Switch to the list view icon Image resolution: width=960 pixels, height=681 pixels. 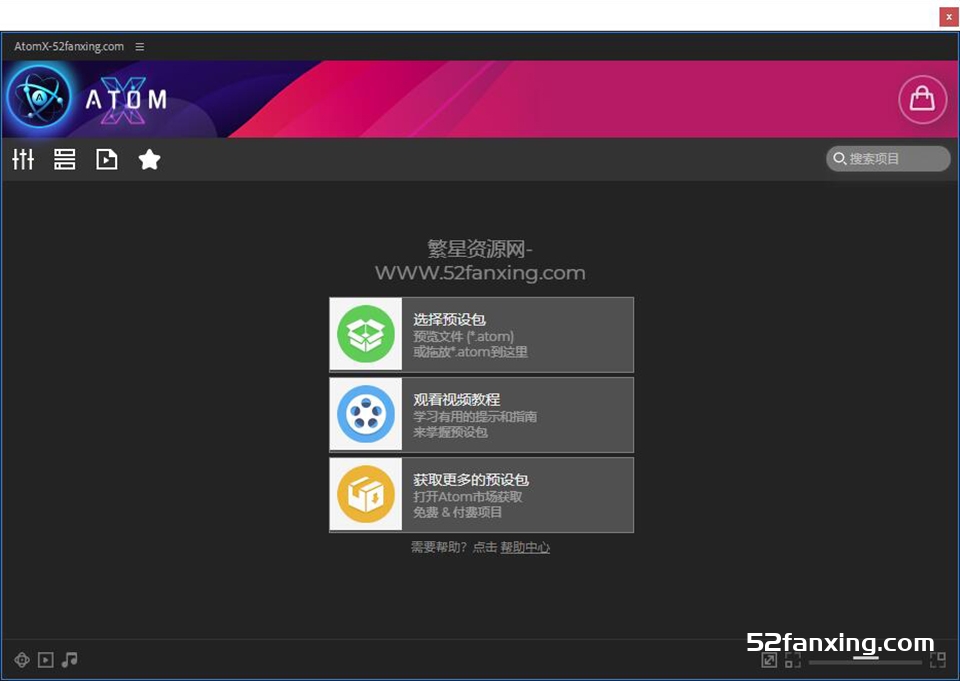click(64, 159)
